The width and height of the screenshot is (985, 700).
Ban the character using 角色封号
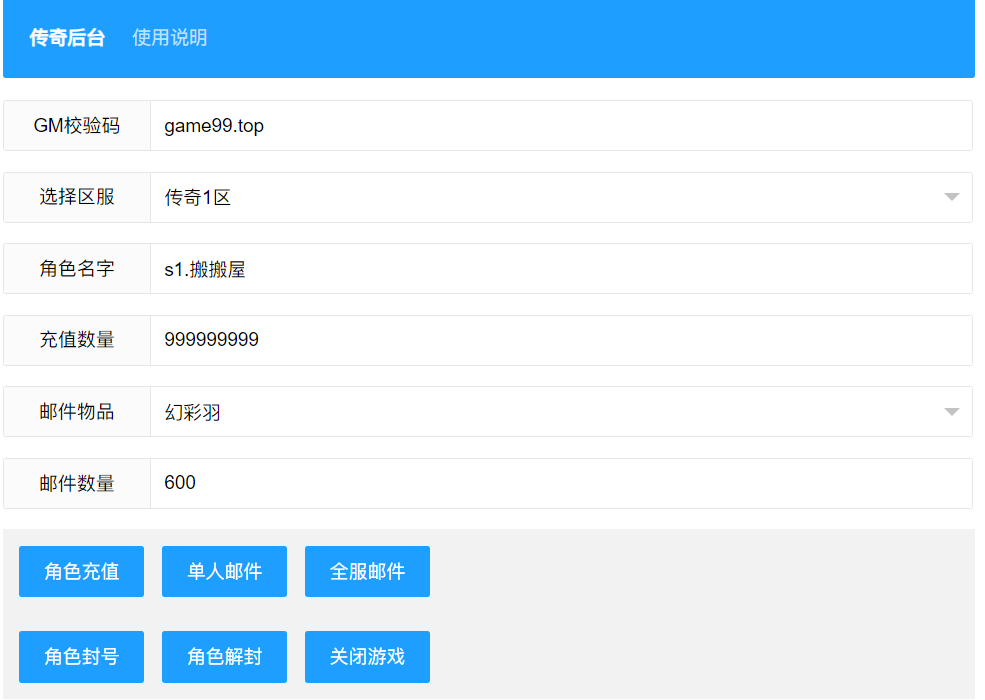coord(81,657)
